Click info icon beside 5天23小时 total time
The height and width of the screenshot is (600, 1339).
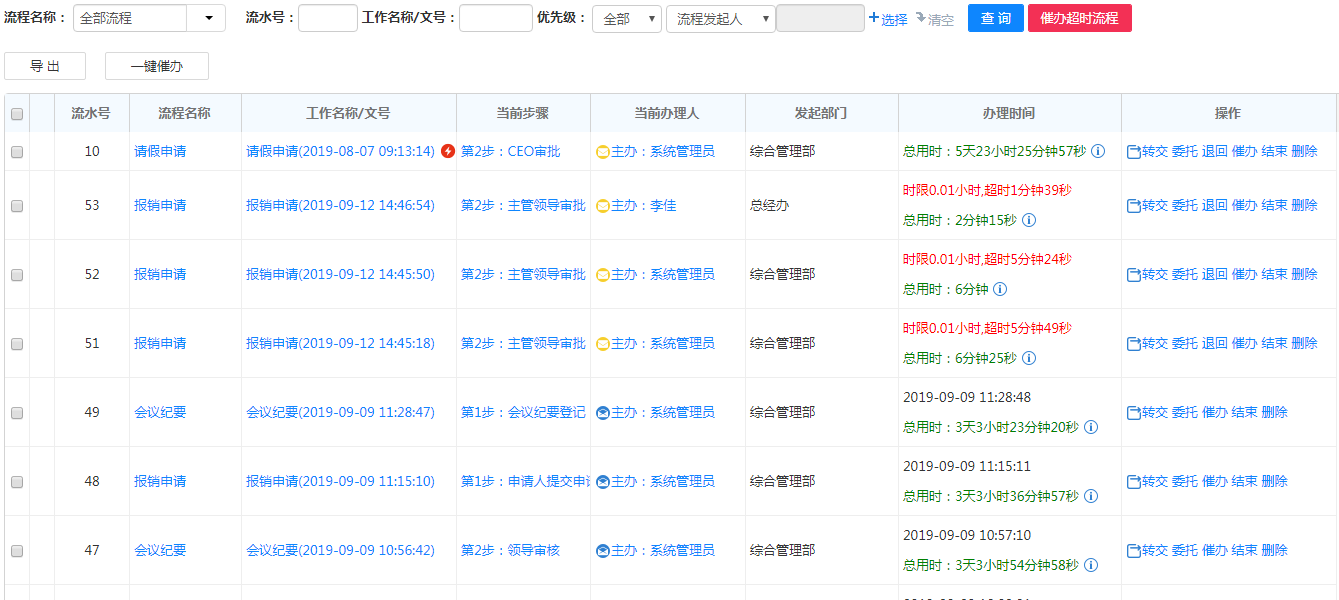coord(1097,151)
